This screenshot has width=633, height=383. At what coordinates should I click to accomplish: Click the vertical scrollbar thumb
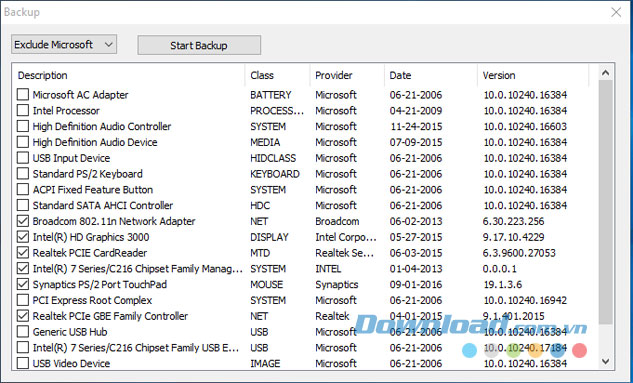(x=605, y=202)
